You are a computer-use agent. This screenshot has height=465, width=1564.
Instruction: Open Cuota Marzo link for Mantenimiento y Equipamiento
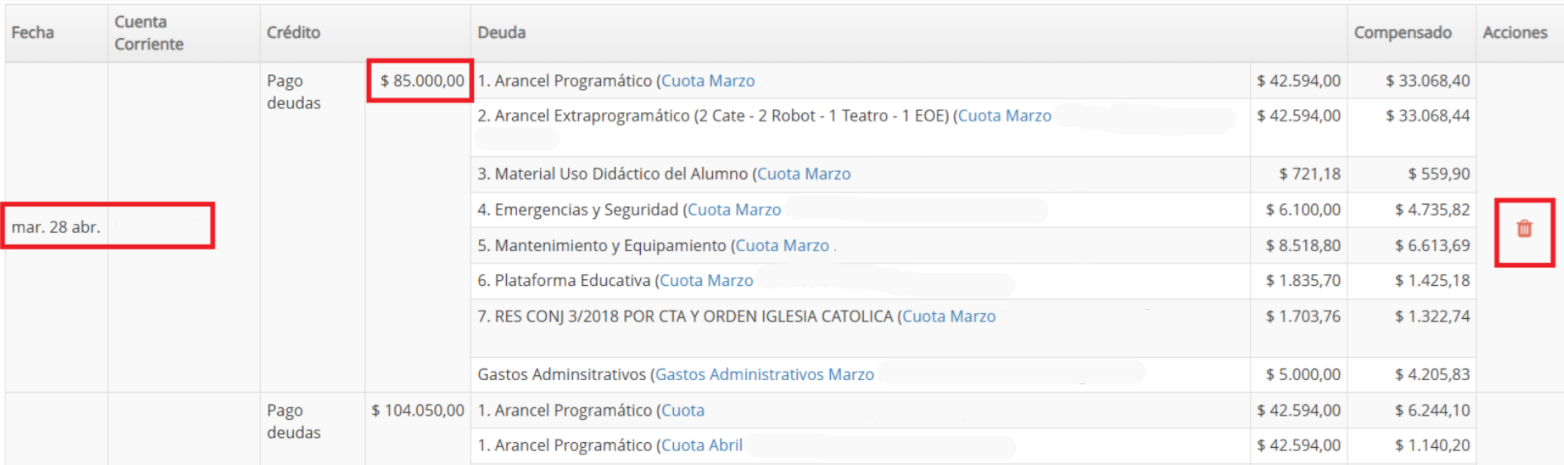click(782, 246)
